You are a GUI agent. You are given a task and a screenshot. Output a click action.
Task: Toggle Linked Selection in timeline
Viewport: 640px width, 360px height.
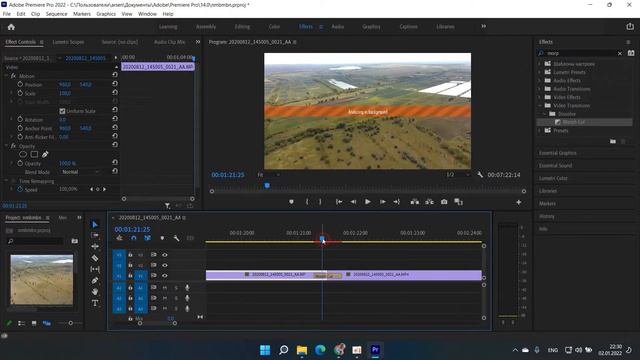coord(147,238)
